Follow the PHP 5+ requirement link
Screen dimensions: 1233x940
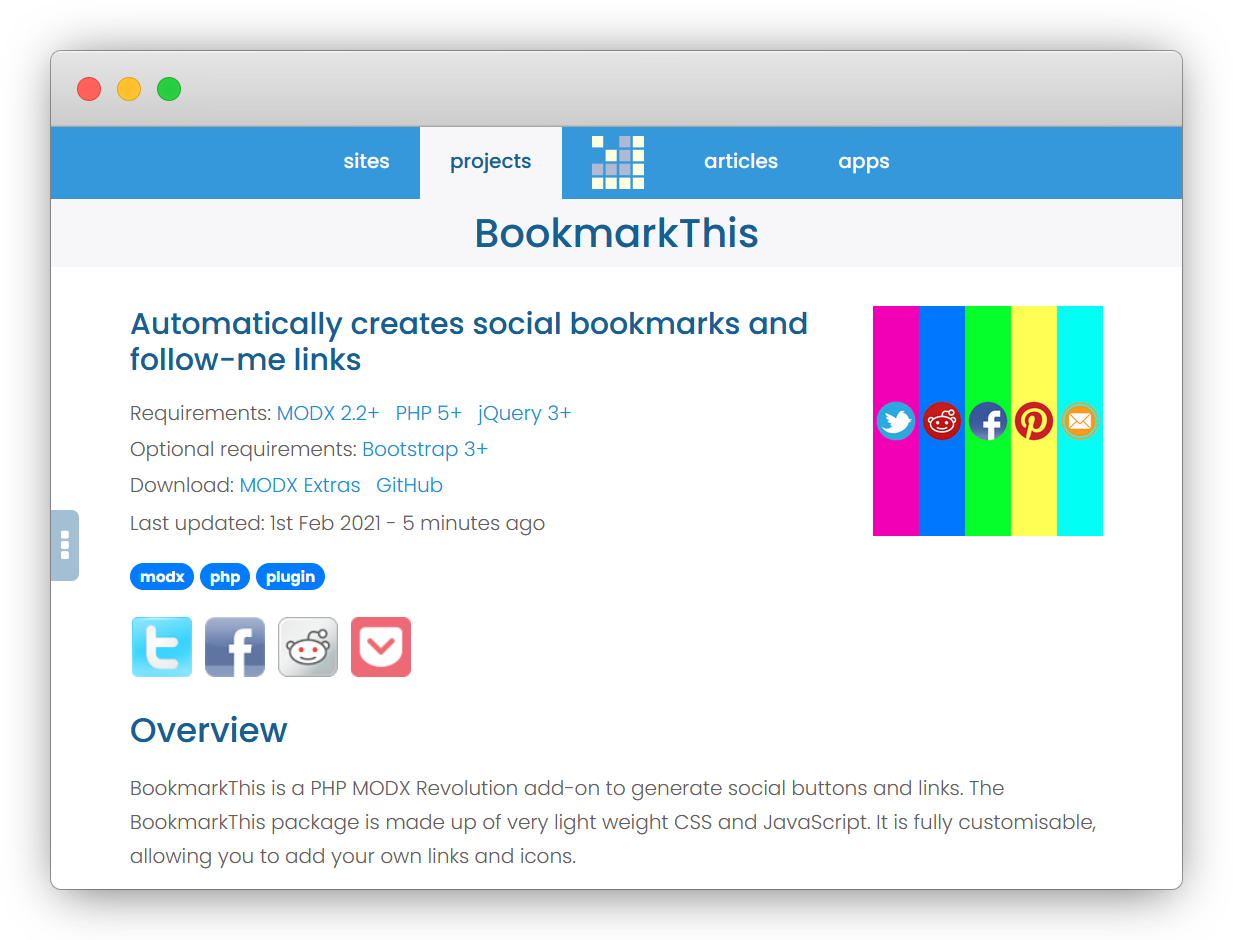tap(429, 413)
